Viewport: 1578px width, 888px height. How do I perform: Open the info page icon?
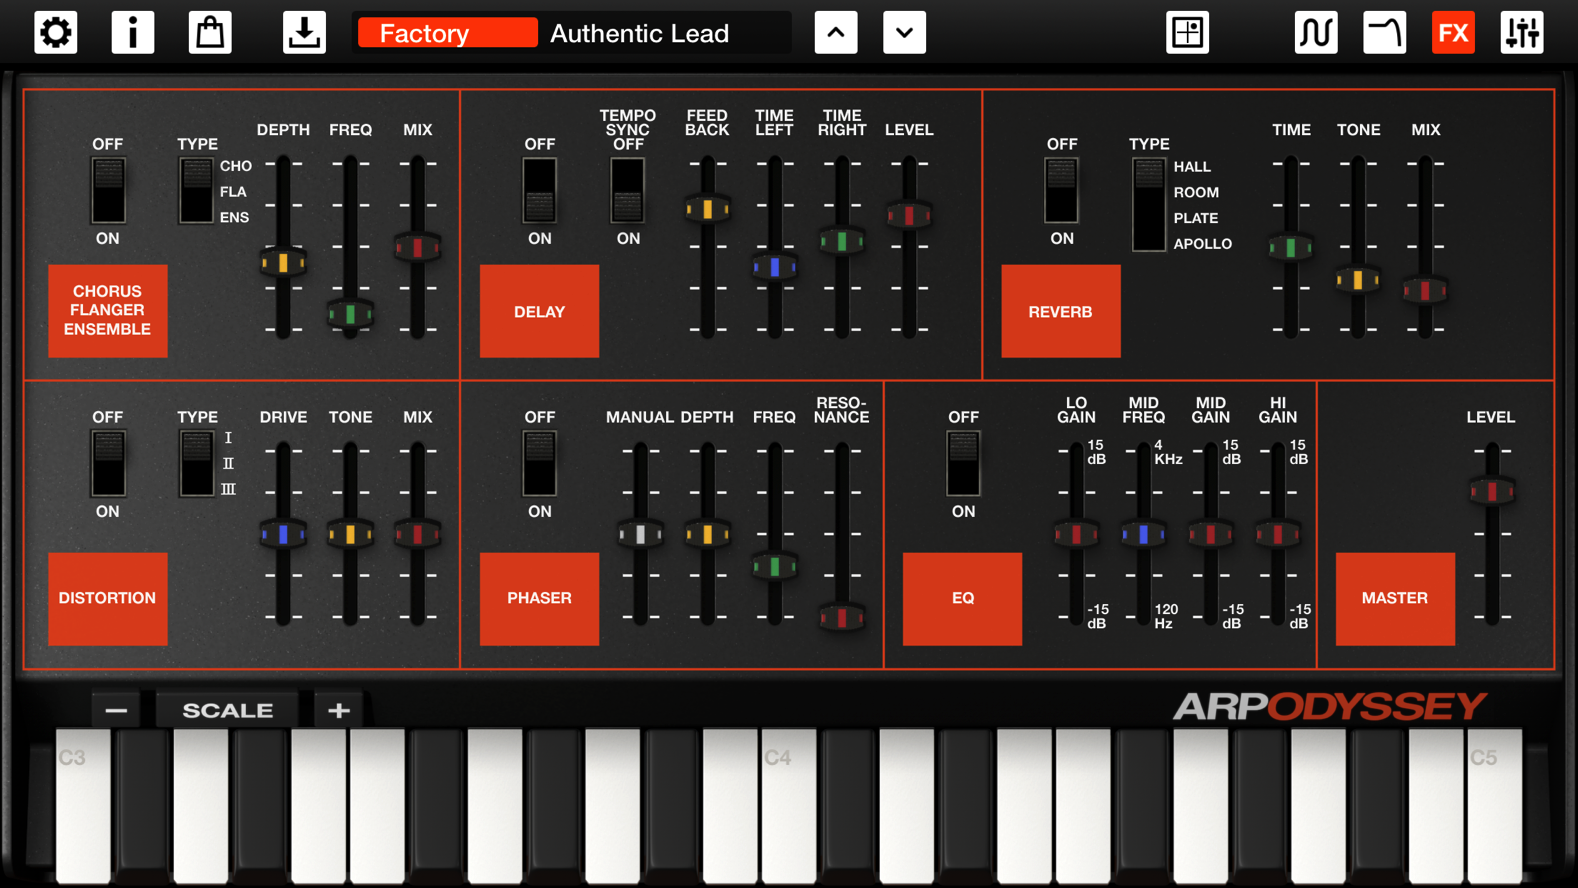point(133,33)
